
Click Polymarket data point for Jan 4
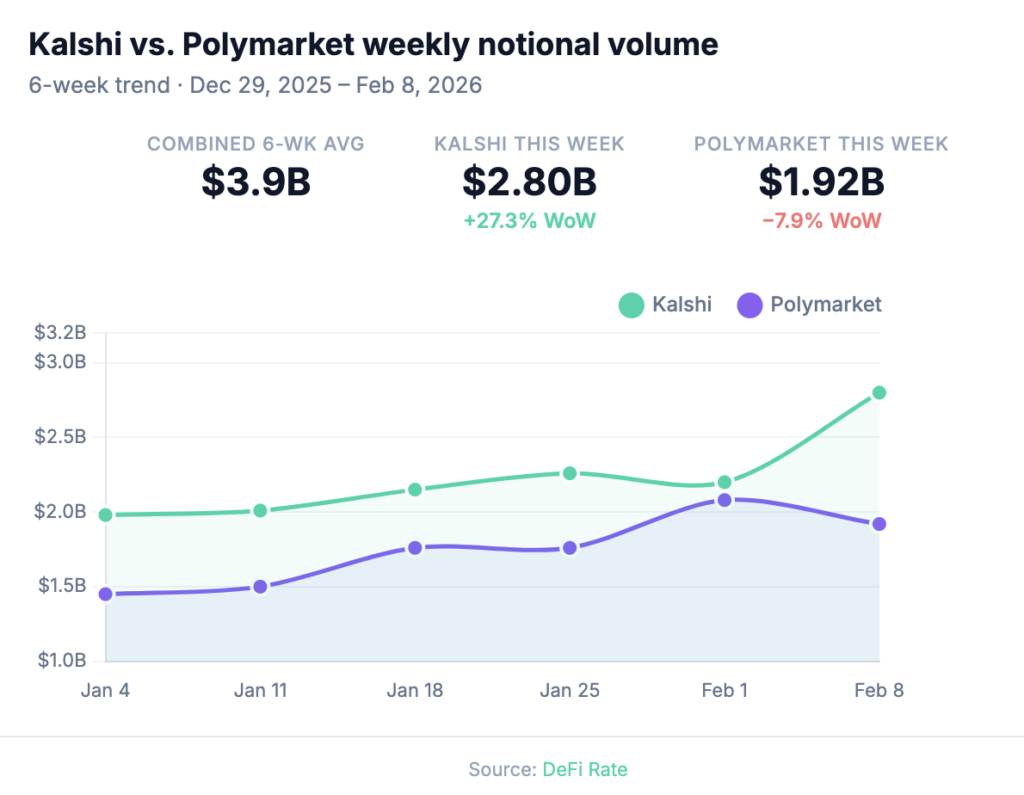[106, 594]
